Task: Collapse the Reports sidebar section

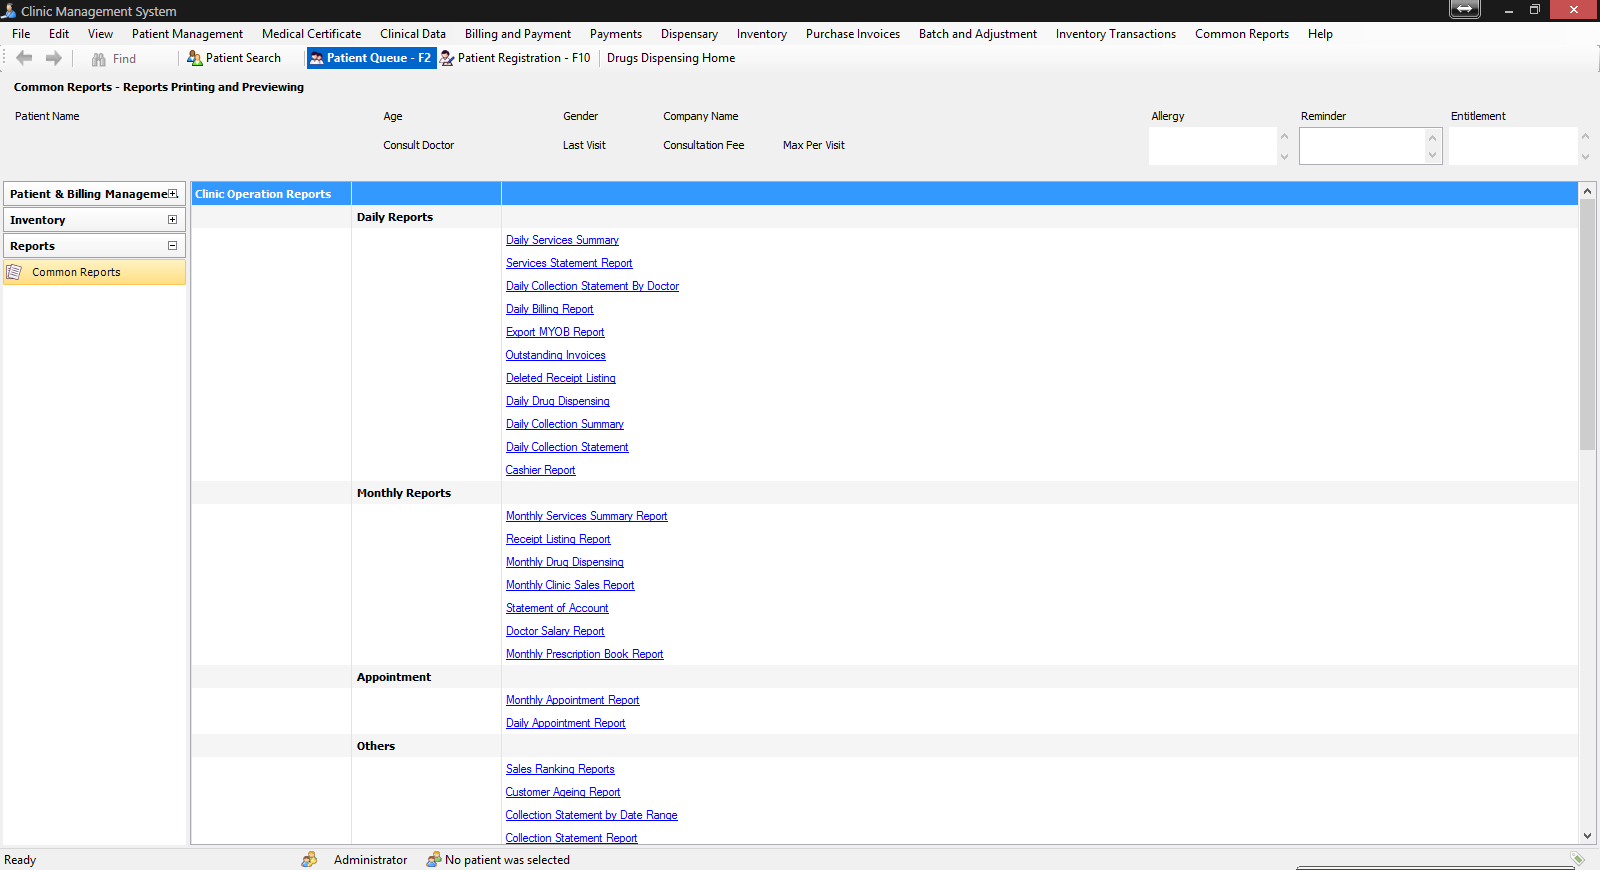Action: click(172, 246)
